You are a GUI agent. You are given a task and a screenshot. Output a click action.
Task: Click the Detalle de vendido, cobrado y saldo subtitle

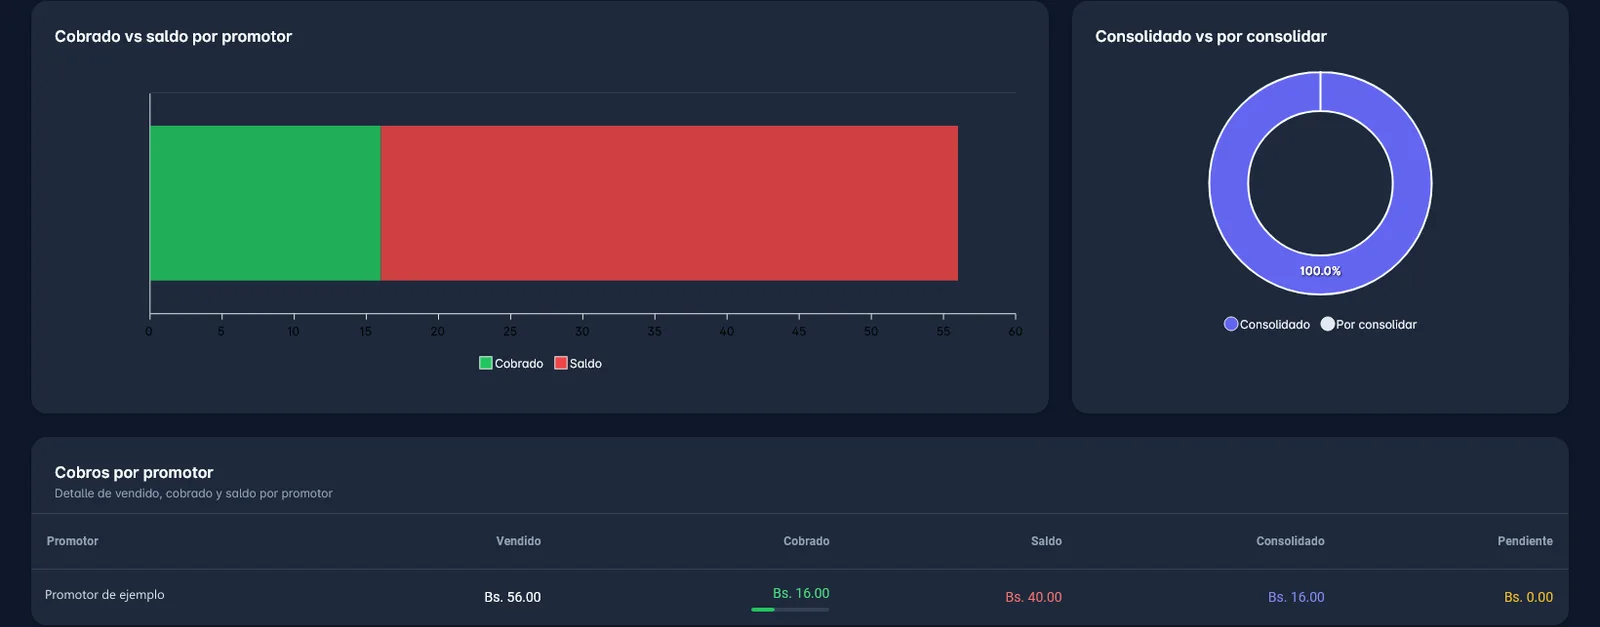coord(193,494)
